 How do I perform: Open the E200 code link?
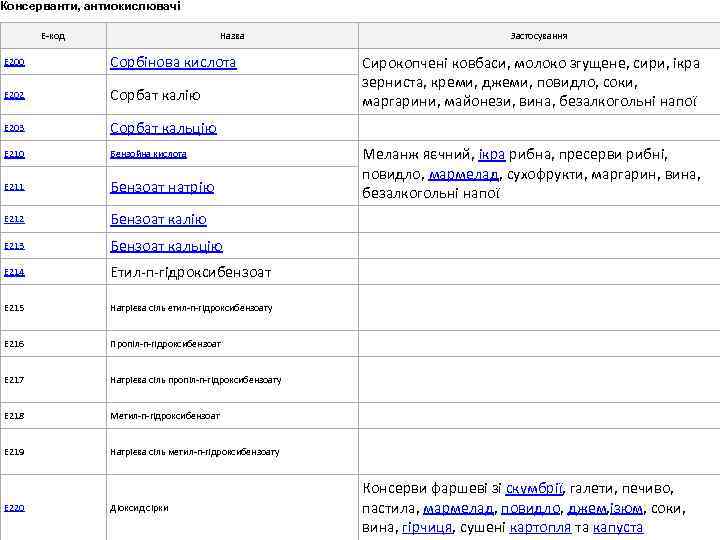(14, 62)
